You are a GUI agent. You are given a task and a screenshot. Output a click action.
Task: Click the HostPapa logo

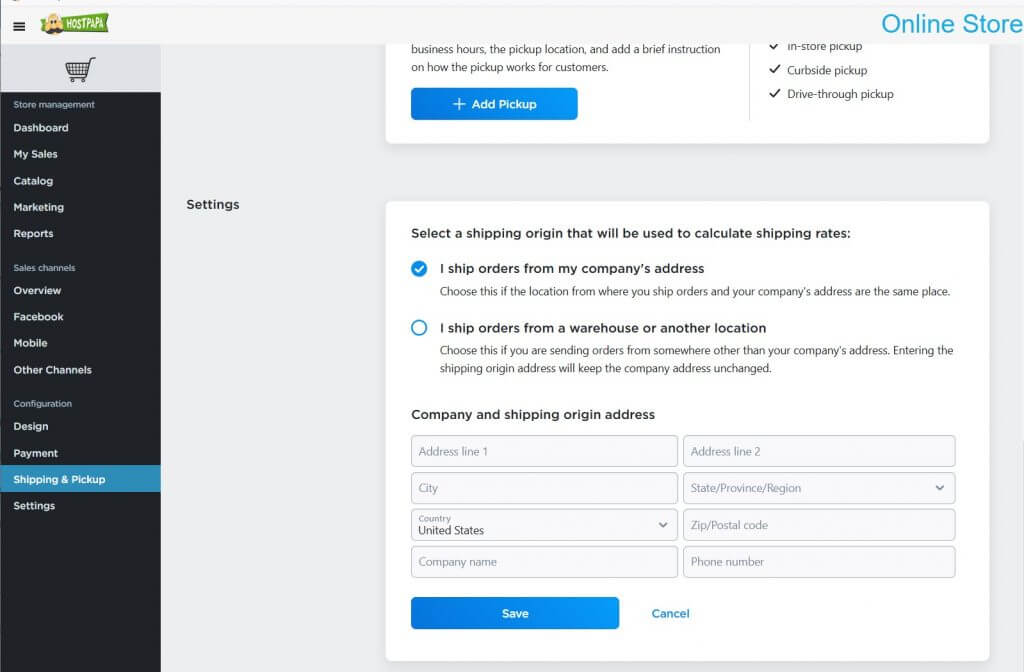pyautogui.click(x=77, y=22)
